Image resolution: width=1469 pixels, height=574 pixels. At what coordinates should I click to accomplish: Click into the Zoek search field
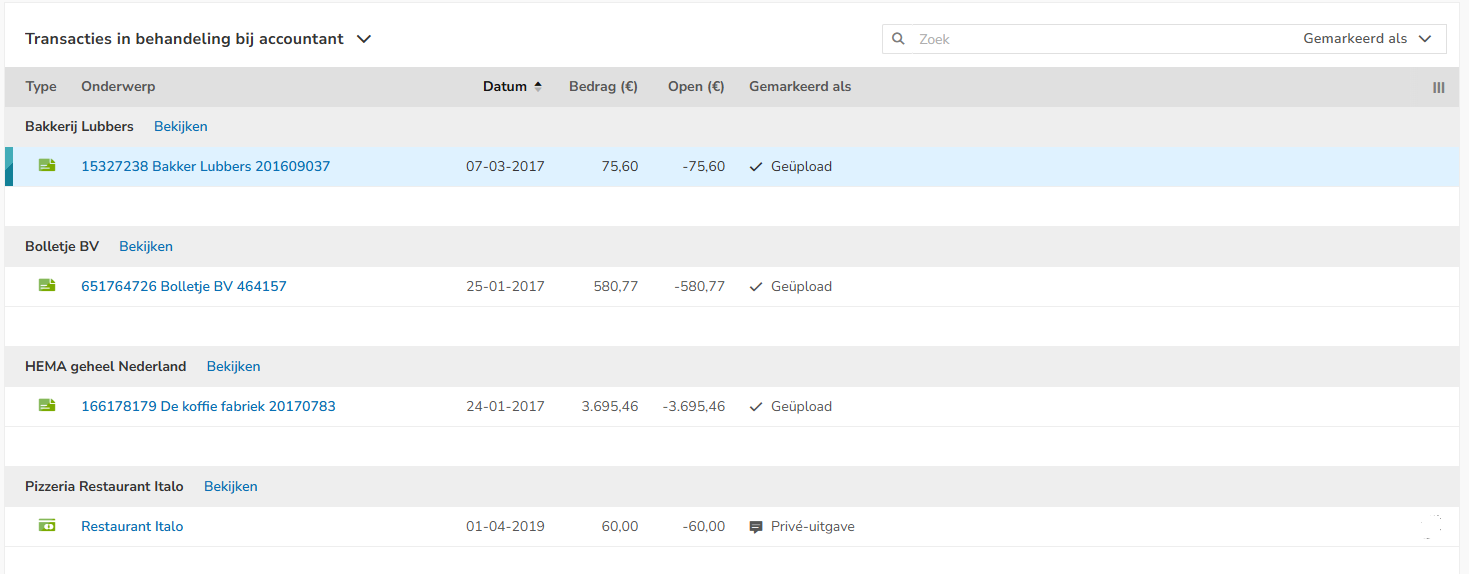point(1100,39)
